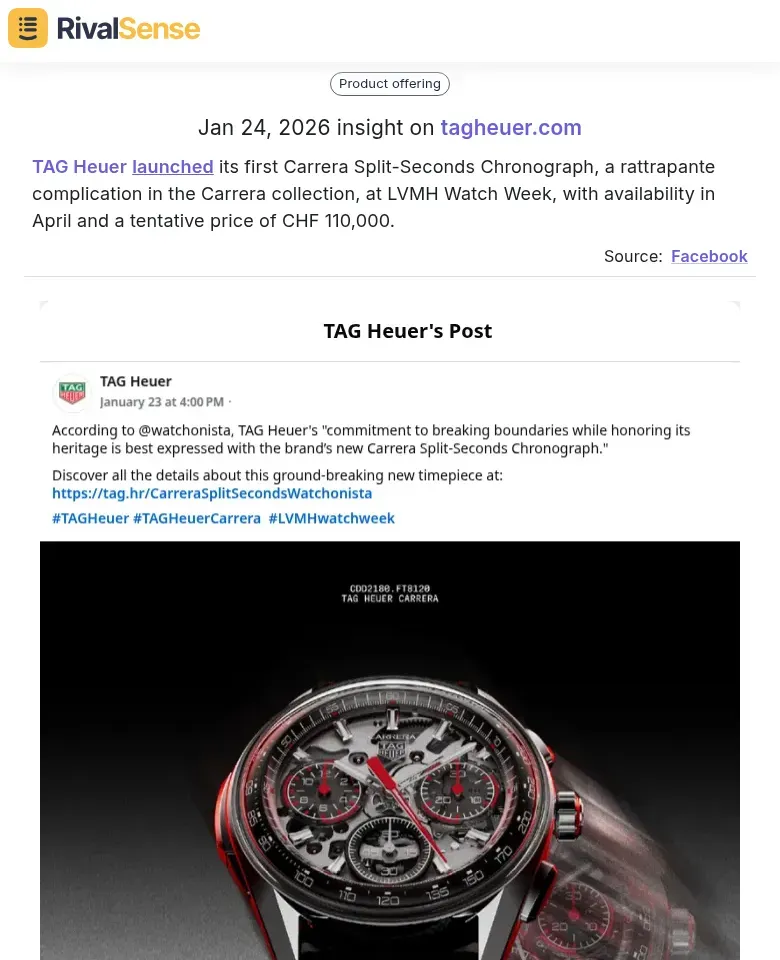The width and height of the screenshot is (780, 960).
Task: Click the TAG Heuer profile avatar icon
Action: point(72,392)
